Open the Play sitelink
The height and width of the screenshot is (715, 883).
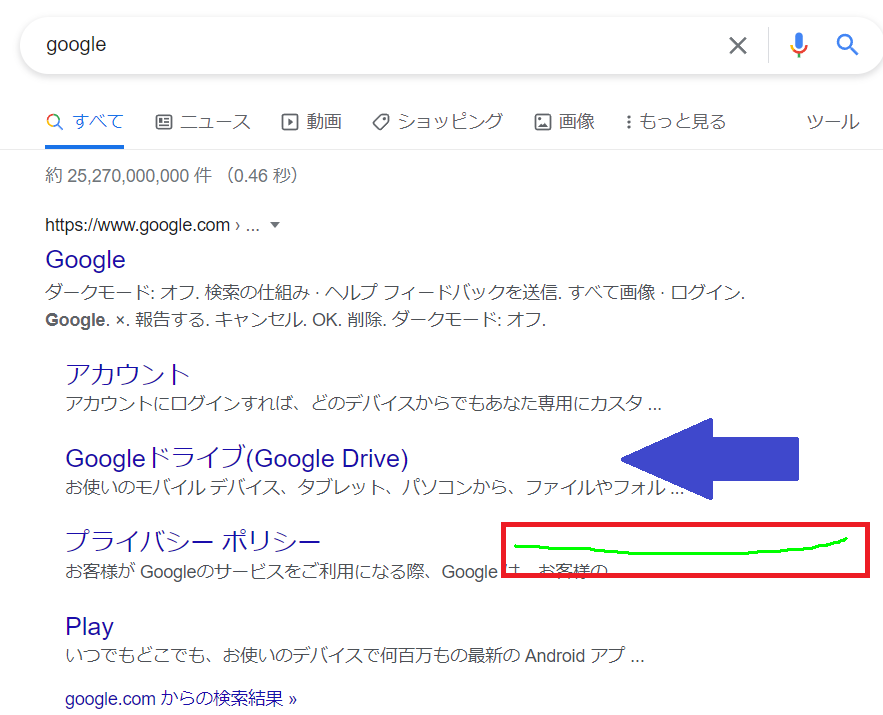click(x=90, y=626)
